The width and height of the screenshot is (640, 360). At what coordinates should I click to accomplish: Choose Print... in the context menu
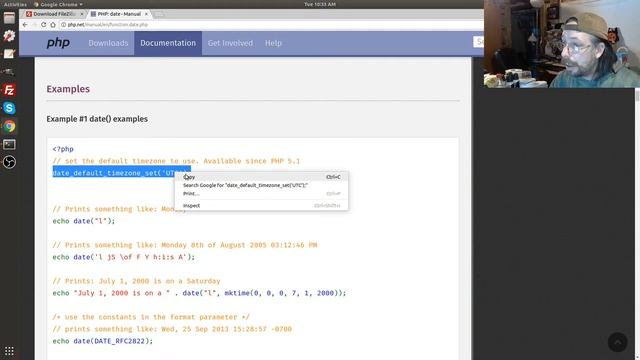(x=261, y=193)
